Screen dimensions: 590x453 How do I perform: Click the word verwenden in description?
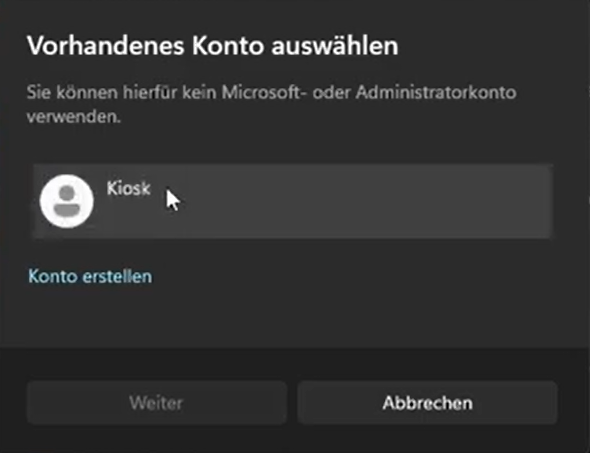pyautogui.click(x=73, y=117)
